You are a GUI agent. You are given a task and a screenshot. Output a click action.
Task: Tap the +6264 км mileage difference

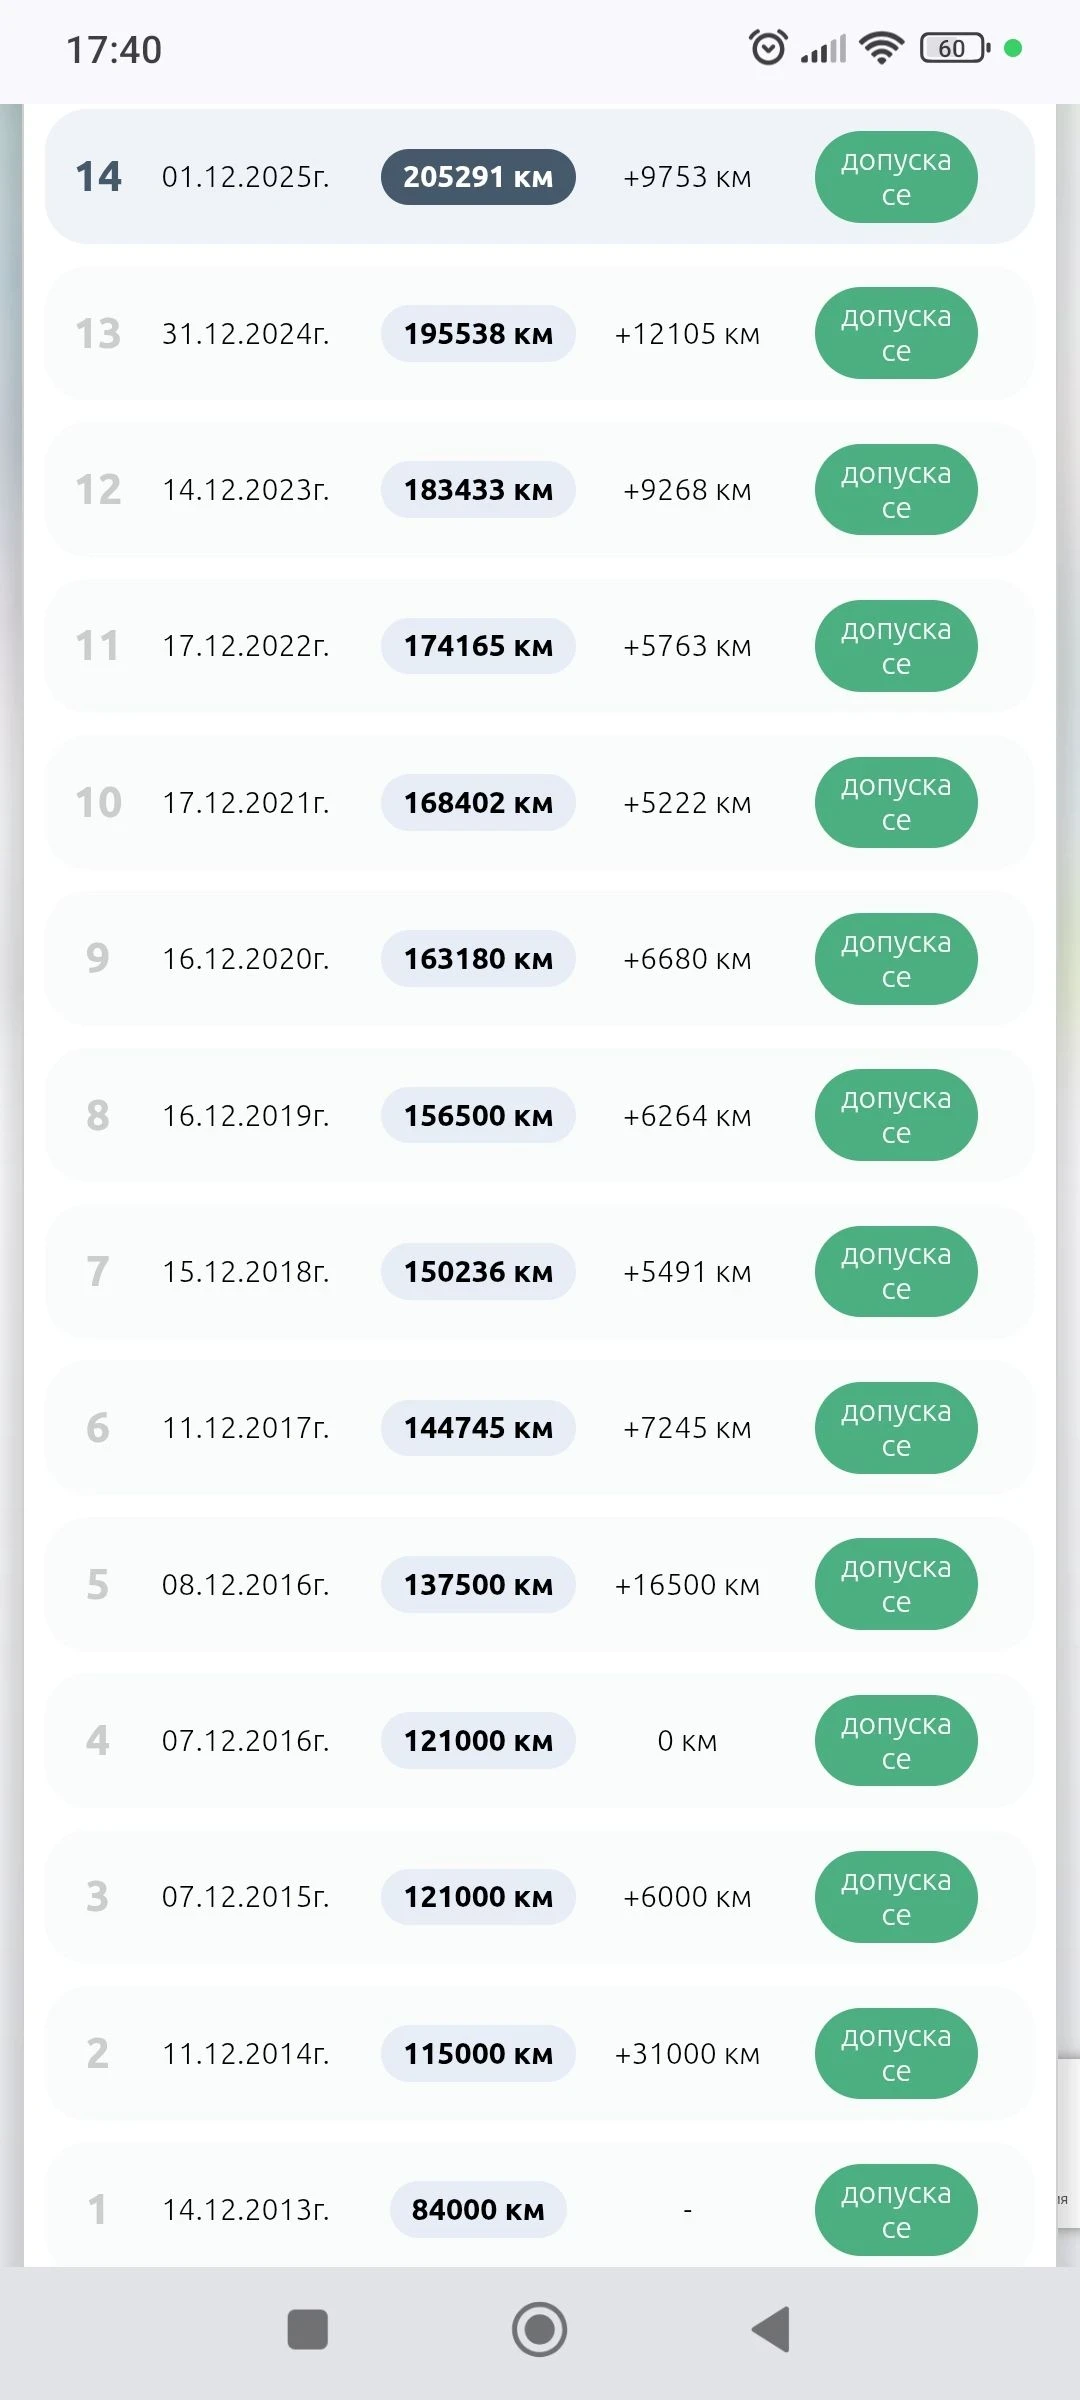click(687, 1116)
